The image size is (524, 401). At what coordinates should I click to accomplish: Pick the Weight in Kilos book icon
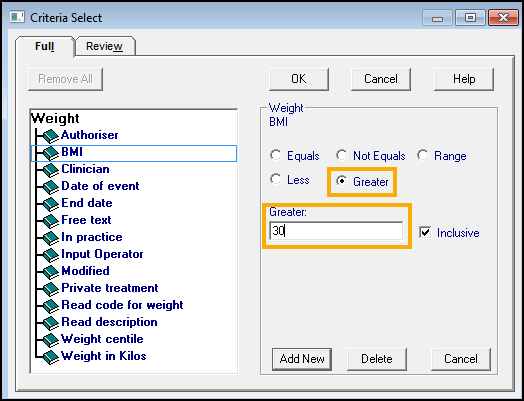click(x=51, y=357)
